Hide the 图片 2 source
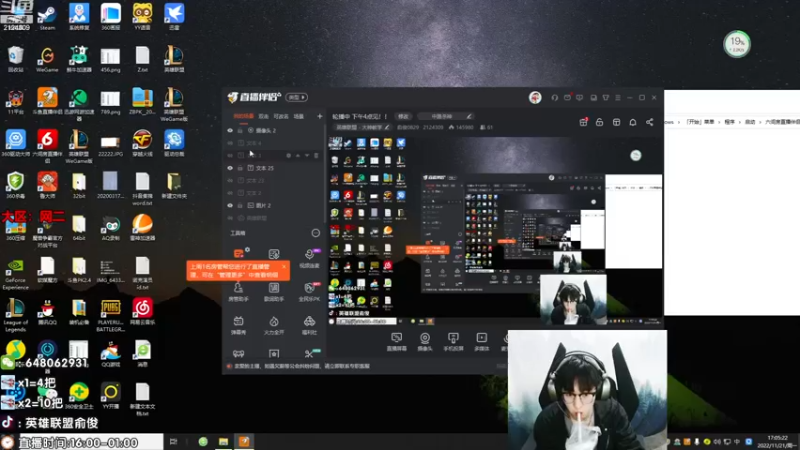The width and height of the screenshot is (800, 450). tap(230, 205)
